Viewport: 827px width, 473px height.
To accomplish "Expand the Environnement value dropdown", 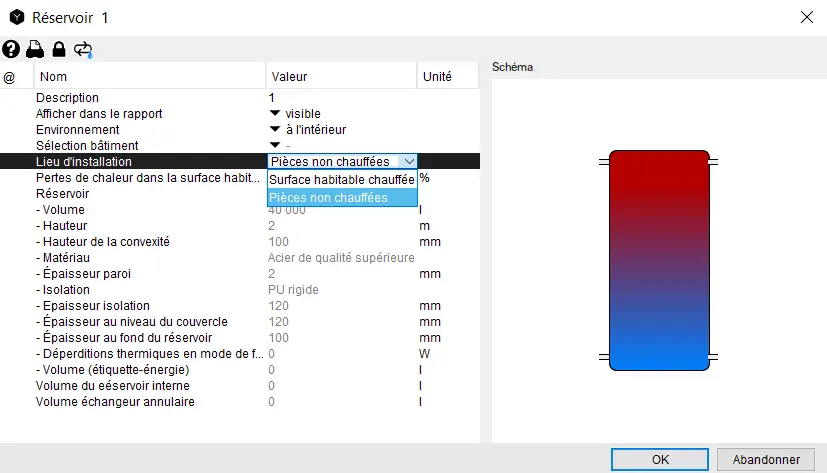I will 275,130.
